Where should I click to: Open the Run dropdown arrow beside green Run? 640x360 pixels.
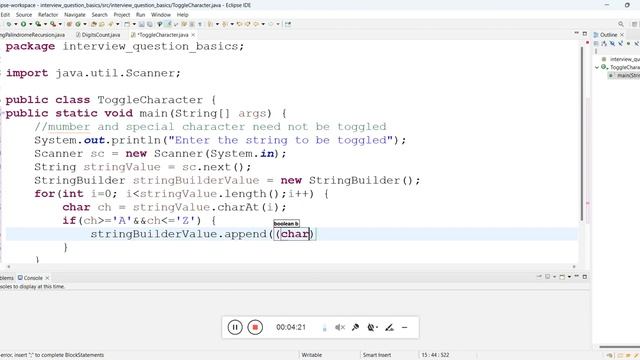click(30, 24)
